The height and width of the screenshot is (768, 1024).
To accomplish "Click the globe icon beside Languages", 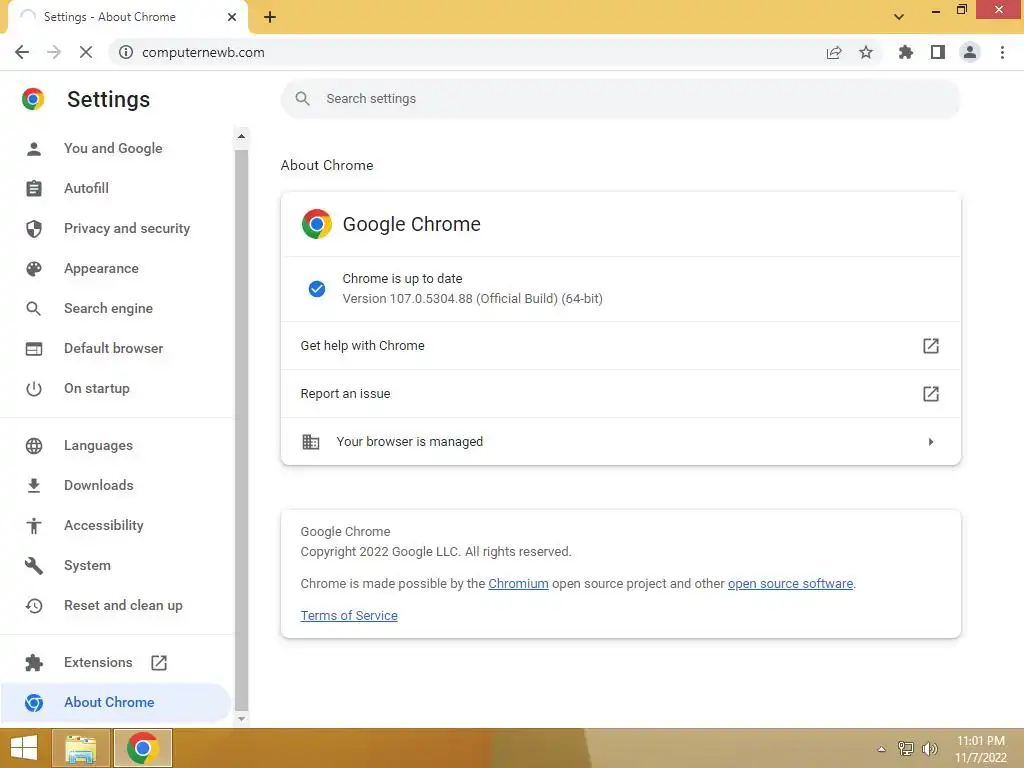I will click(34, 445).
